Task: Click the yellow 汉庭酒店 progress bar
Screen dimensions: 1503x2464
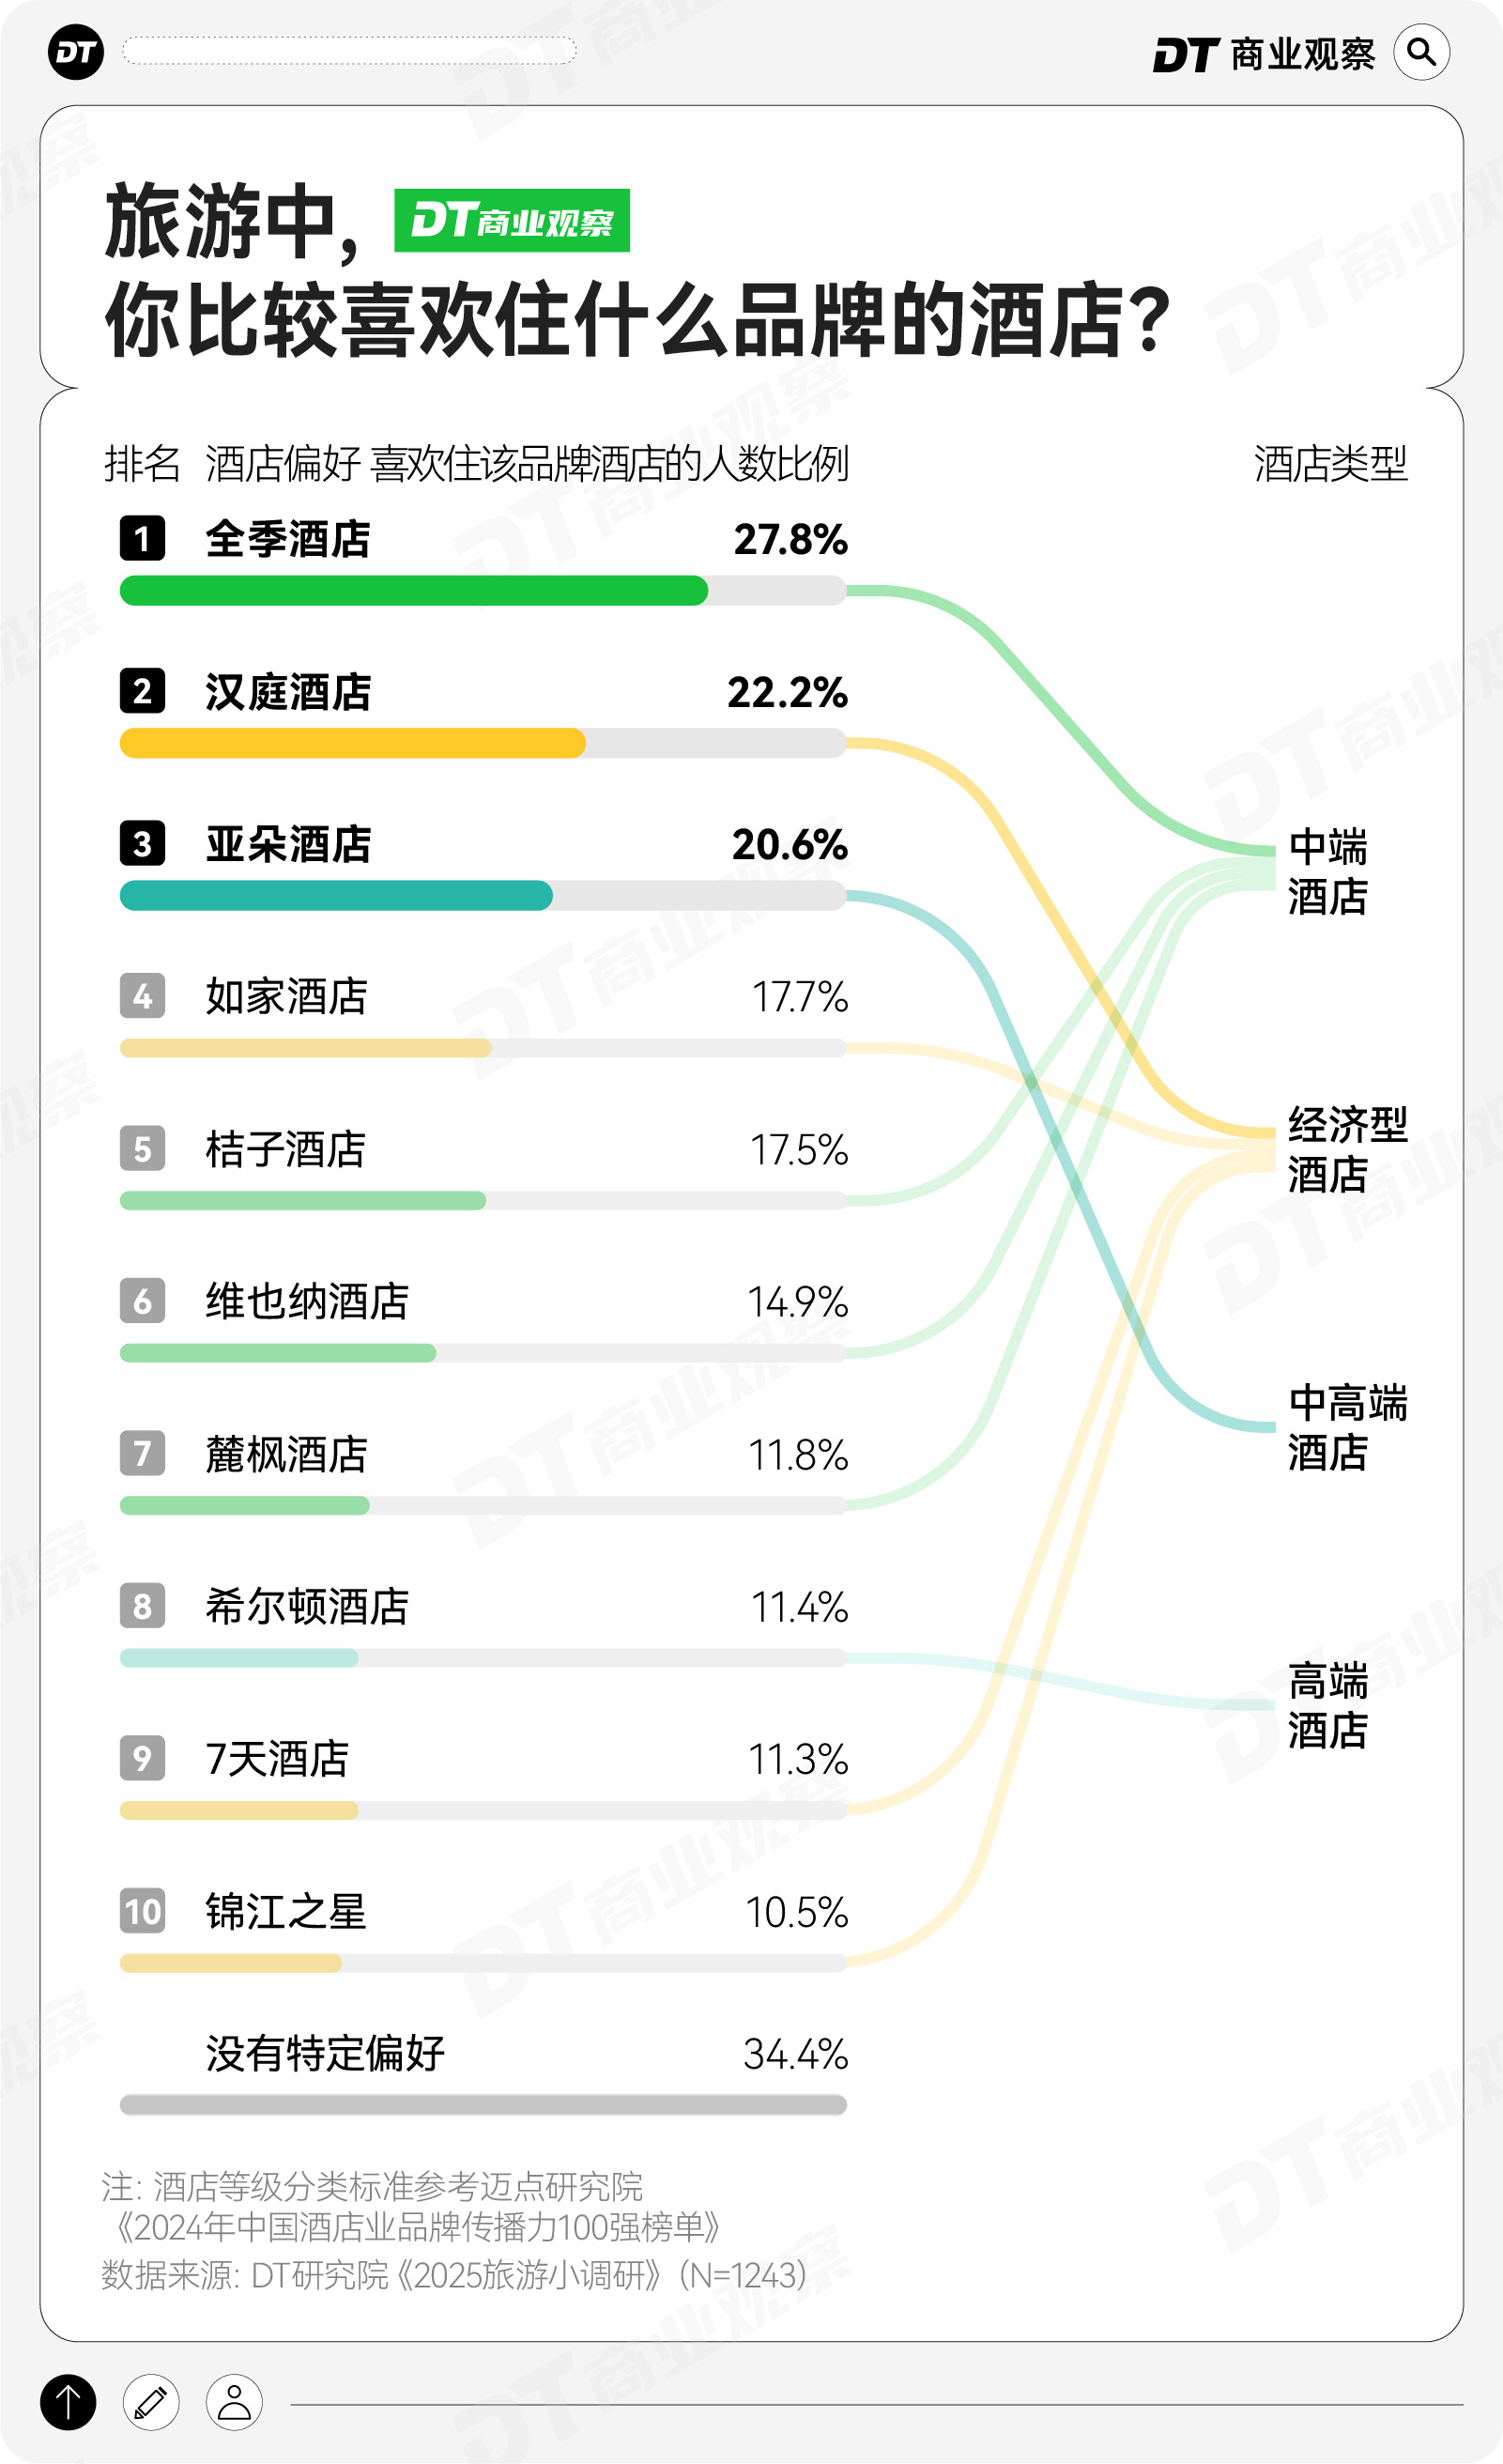Action: (352, 743)
